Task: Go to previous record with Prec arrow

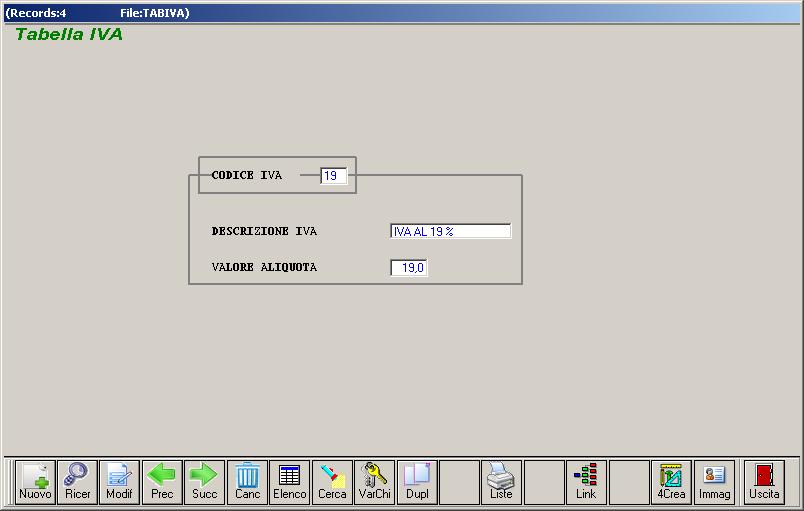Action: (x=162, y=482)
